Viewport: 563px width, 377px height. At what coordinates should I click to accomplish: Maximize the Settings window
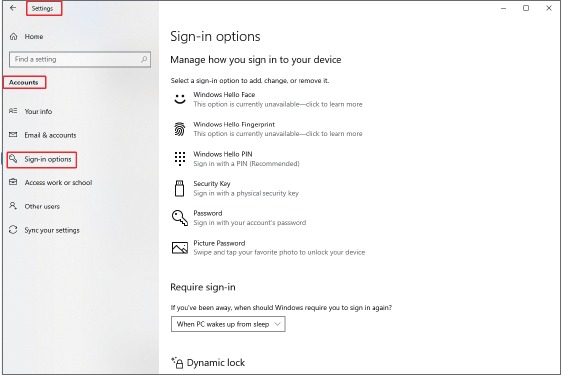[x=526, y=8]
